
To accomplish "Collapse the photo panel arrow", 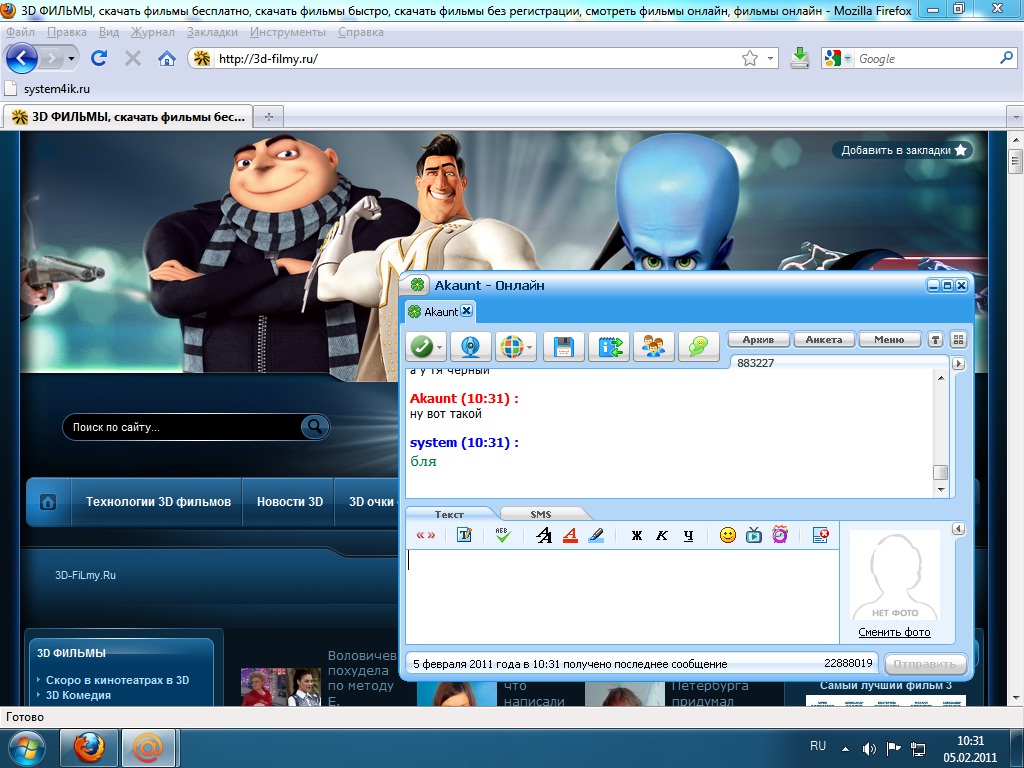I will pos(958,528).
